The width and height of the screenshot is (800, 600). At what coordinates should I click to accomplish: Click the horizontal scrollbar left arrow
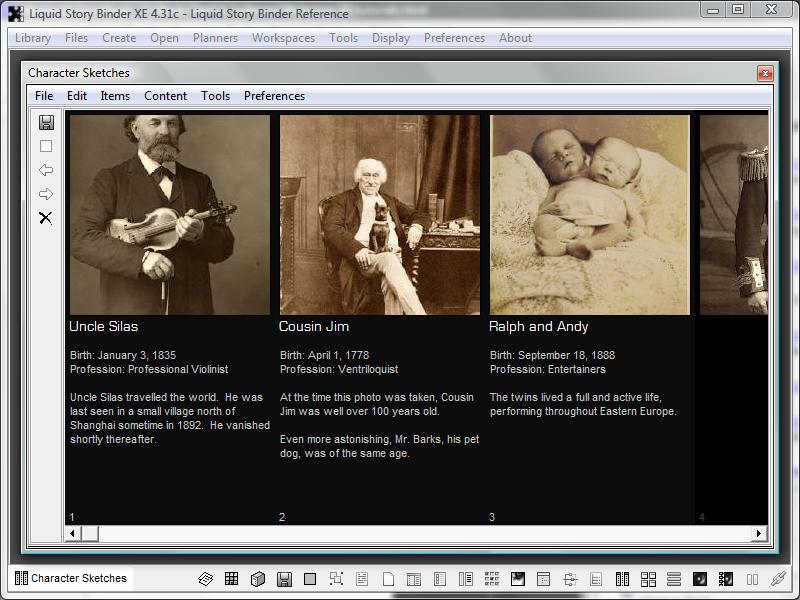[72, 534]
